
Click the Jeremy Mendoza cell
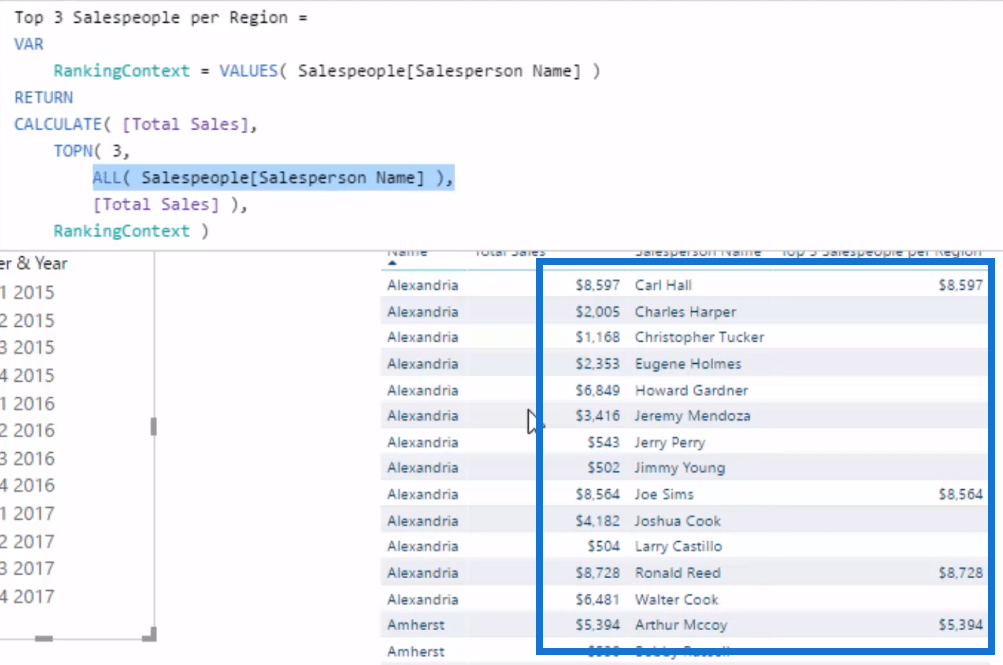tap(692, 416)
